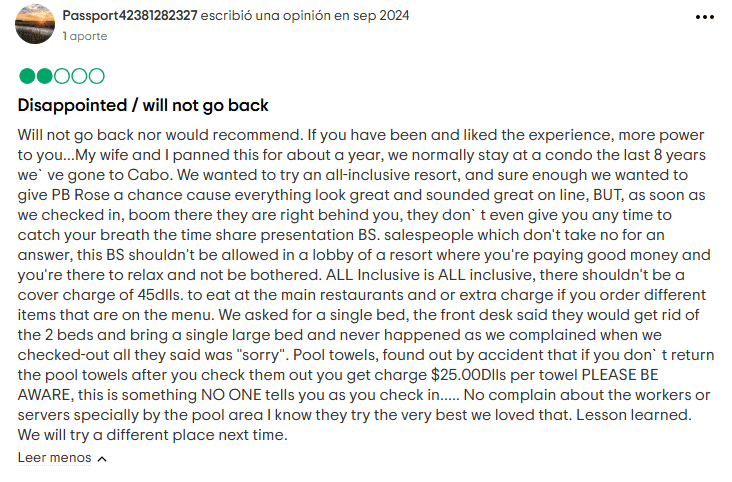Click the "45dlls." cover charge text
The width and height of the screenshot is (732, 482).
point(163,295)
